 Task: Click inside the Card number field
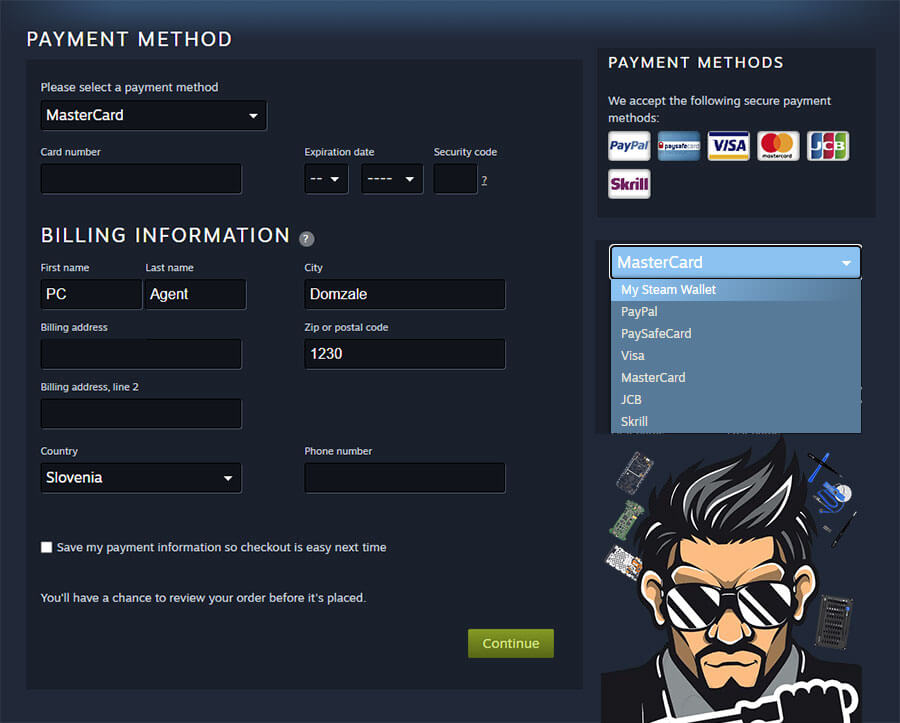140,178
